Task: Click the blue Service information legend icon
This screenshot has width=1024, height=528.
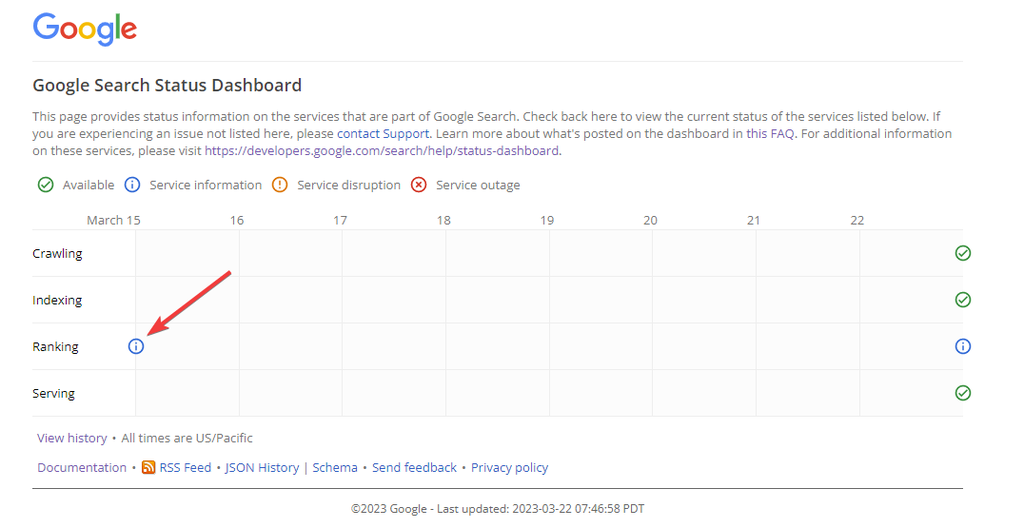Action: 132,185
